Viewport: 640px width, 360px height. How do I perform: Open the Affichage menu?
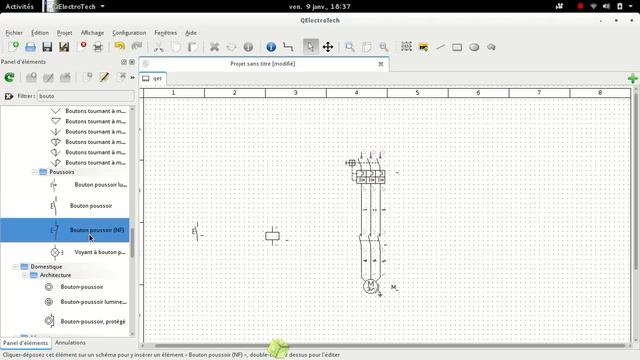point(92,33)
